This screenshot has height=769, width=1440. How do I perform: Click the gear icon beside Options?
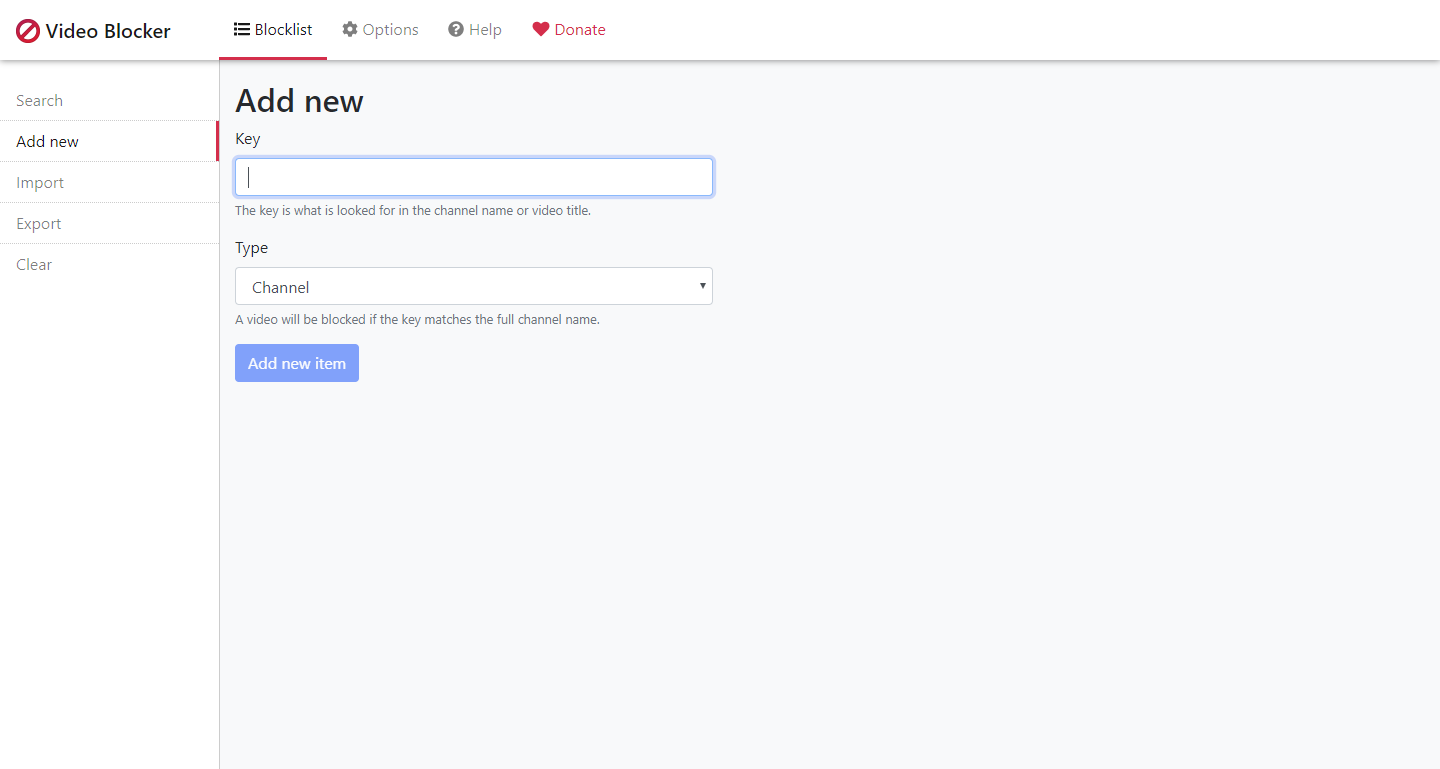[350, 29]
